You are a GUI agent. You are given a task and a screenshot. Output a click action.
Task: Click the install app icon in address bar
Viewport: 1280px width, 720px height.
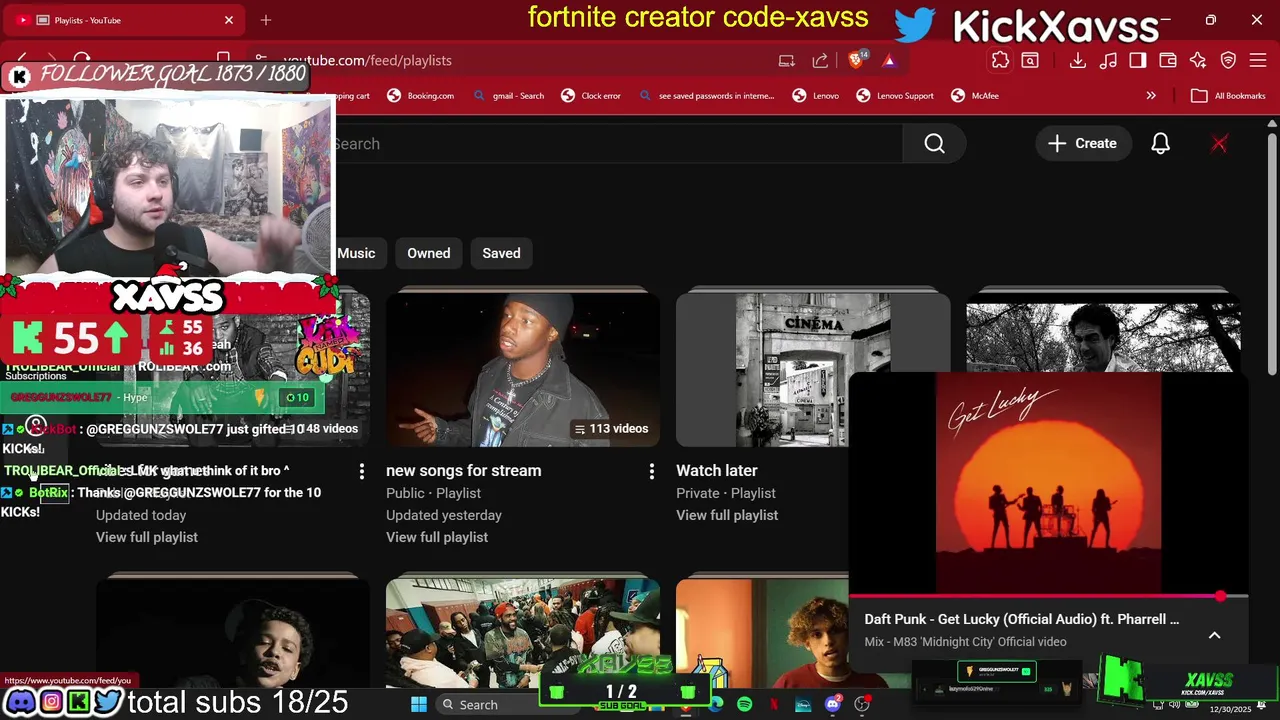787,61
